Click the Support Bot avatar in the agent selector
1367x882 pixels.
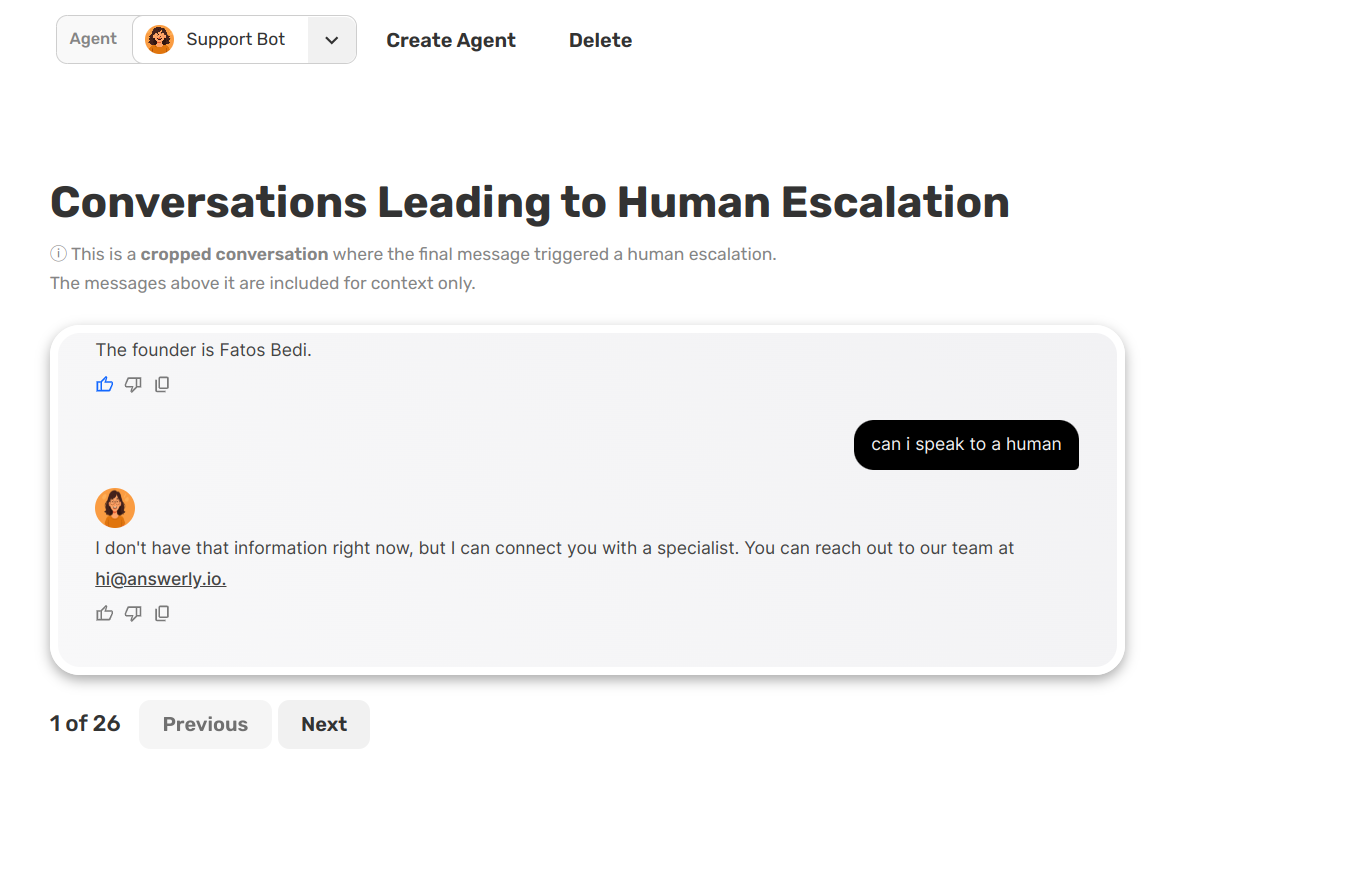pyautogui.click(x=159, y=40)
